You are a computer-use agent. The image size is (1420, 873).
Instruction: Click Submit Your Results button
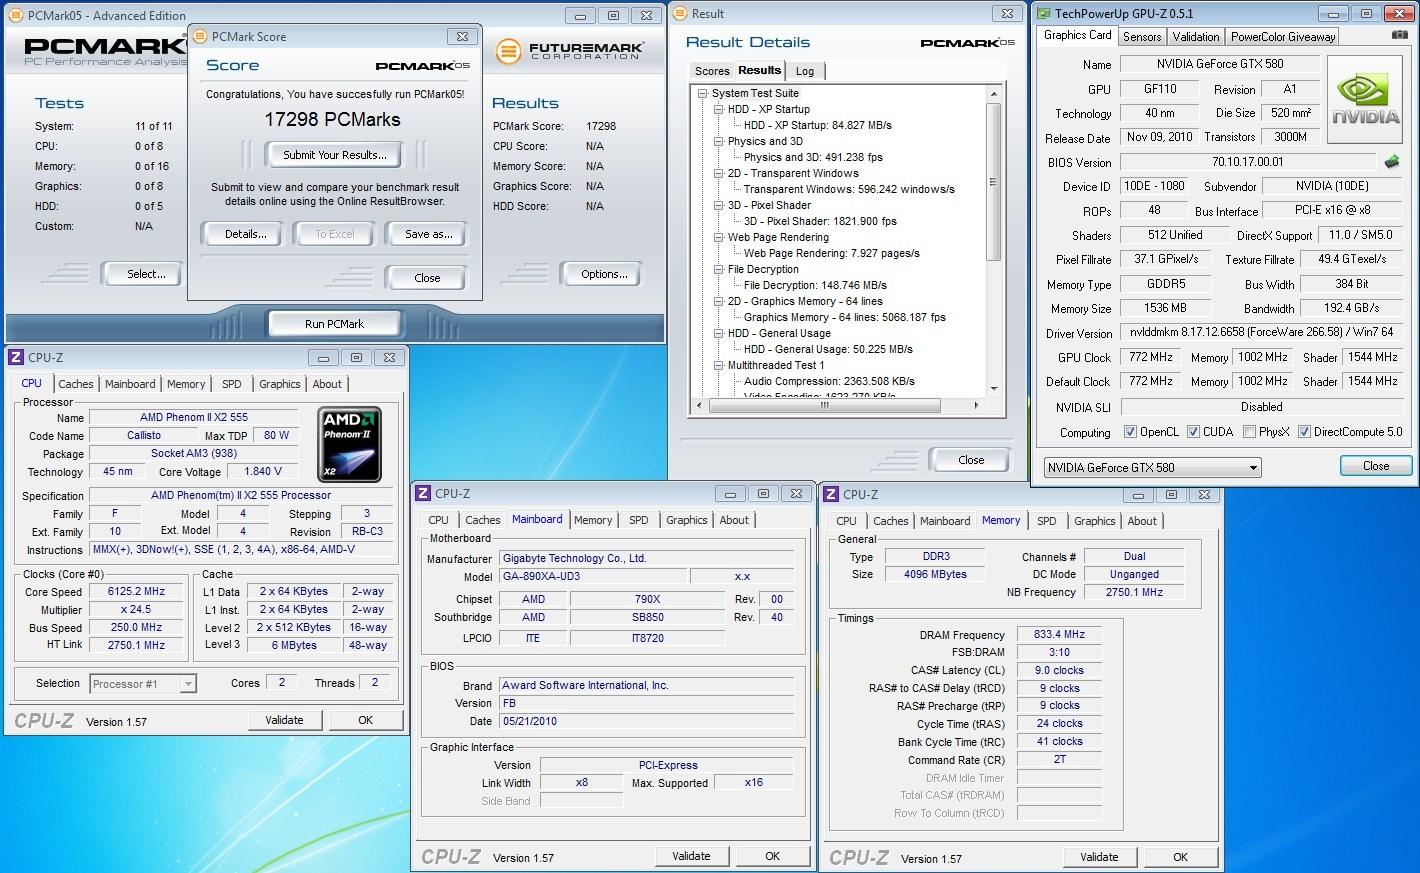point(334,155)
